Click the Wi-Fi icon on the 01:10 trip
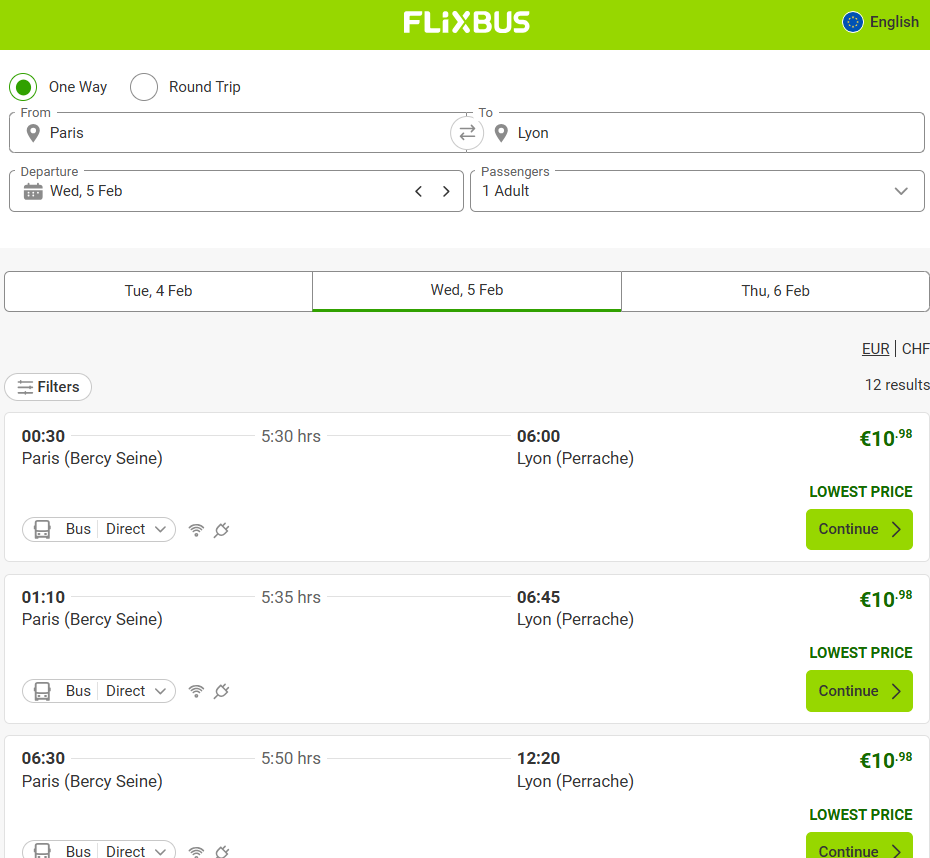930x858 pixels. pyautogui.click(x=196, y=691)
